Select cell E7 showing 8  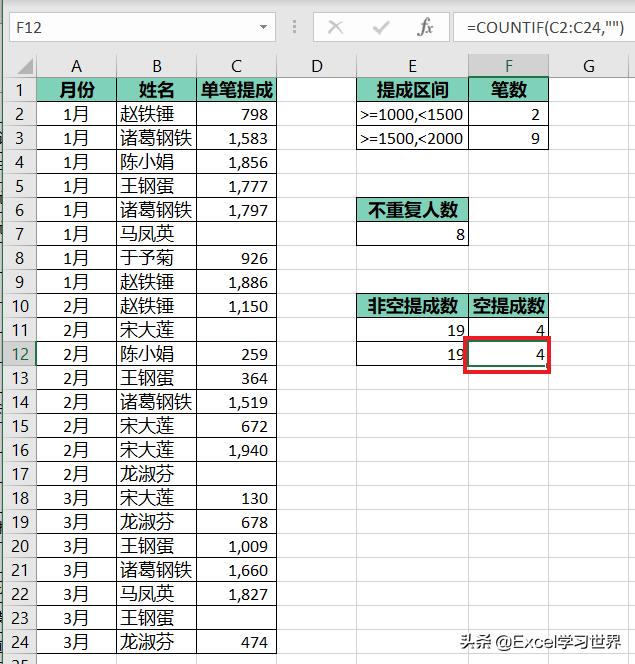click(x=412, y=234)
